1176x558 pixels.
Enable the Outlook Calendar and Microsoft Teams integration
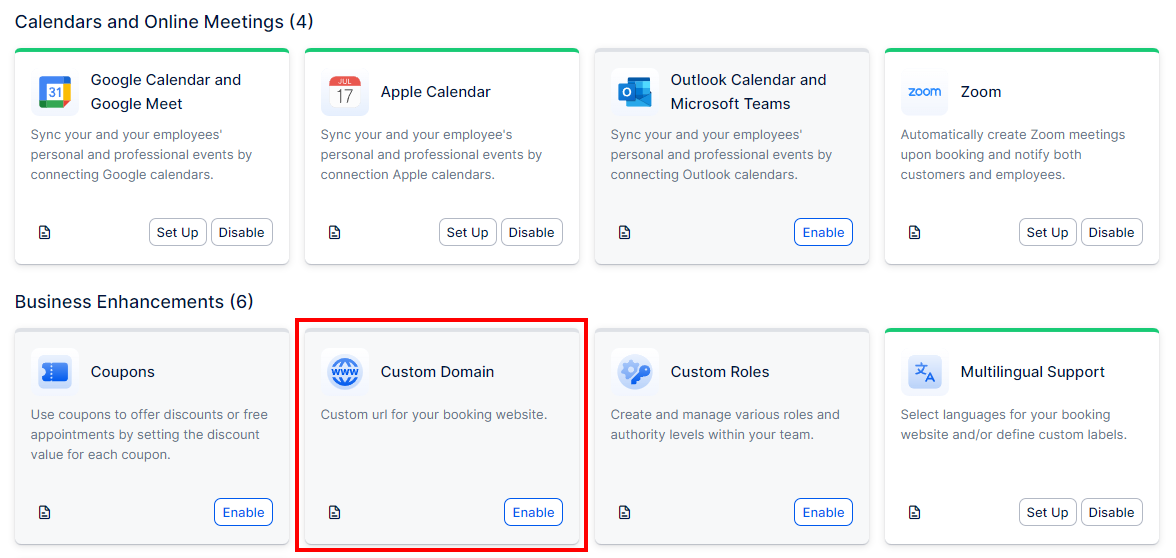click(x=823, y=232)
